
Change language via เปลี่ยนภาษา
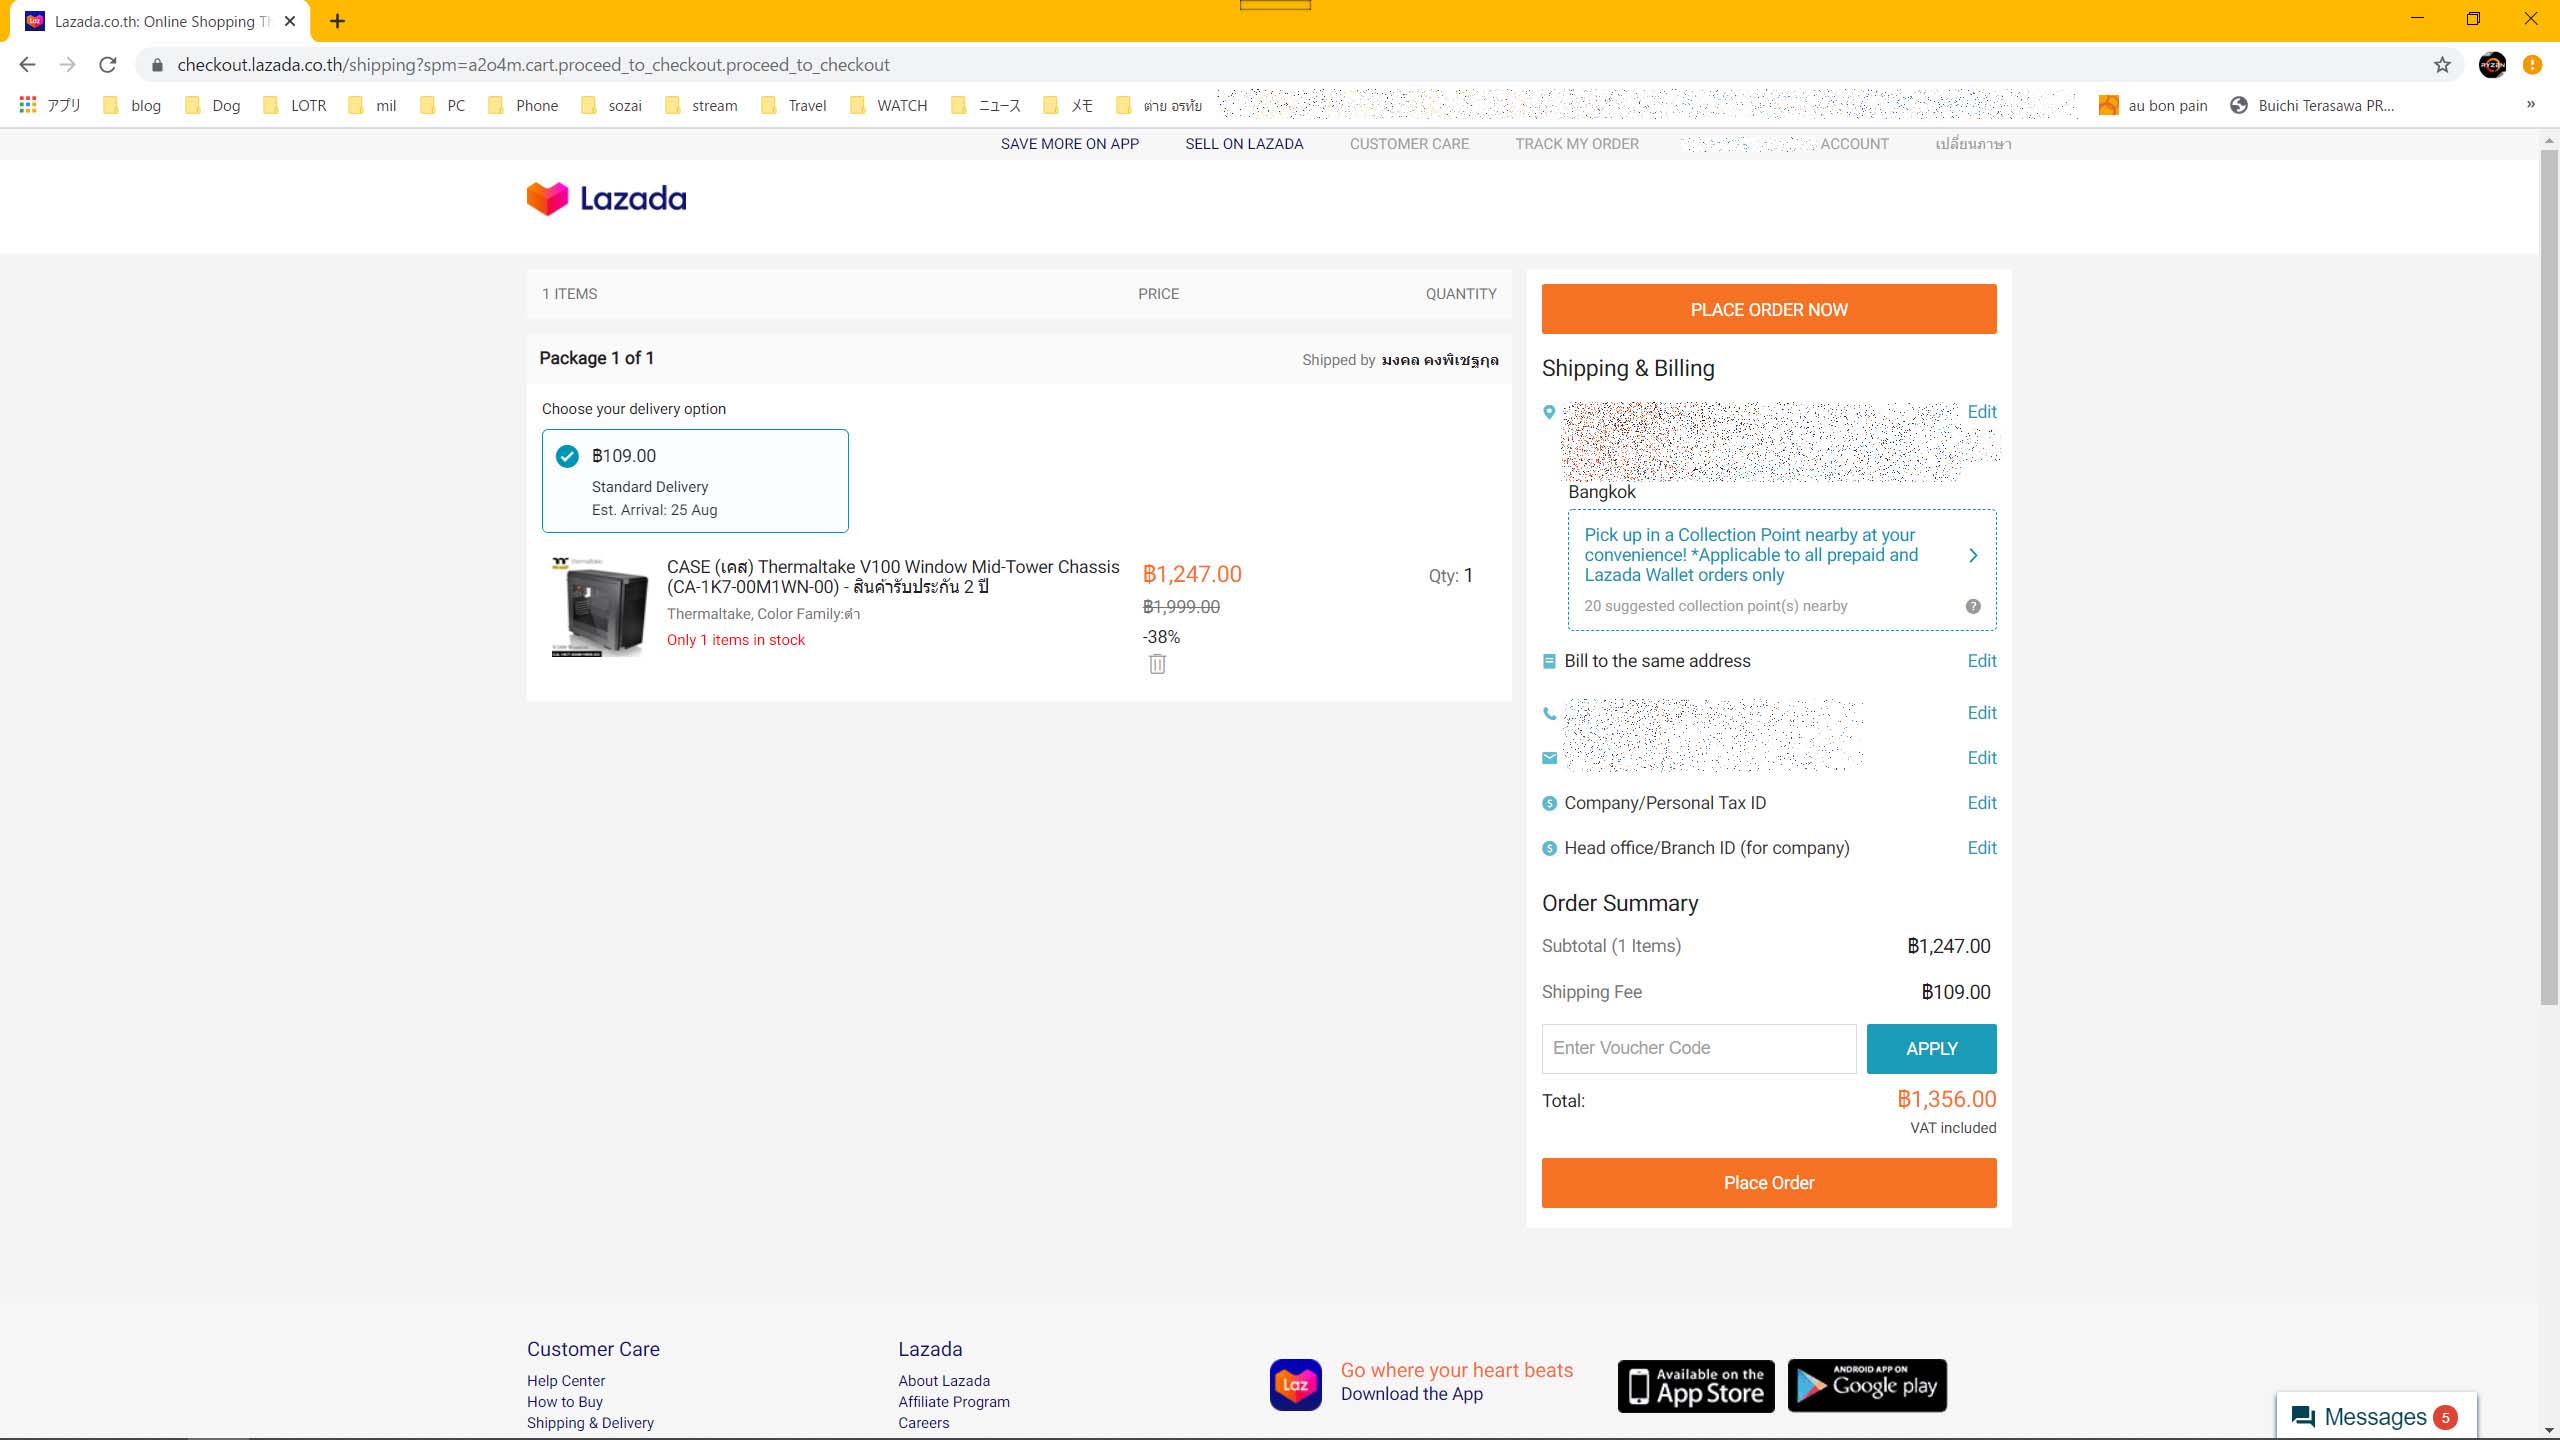(x=1973, y=144)
